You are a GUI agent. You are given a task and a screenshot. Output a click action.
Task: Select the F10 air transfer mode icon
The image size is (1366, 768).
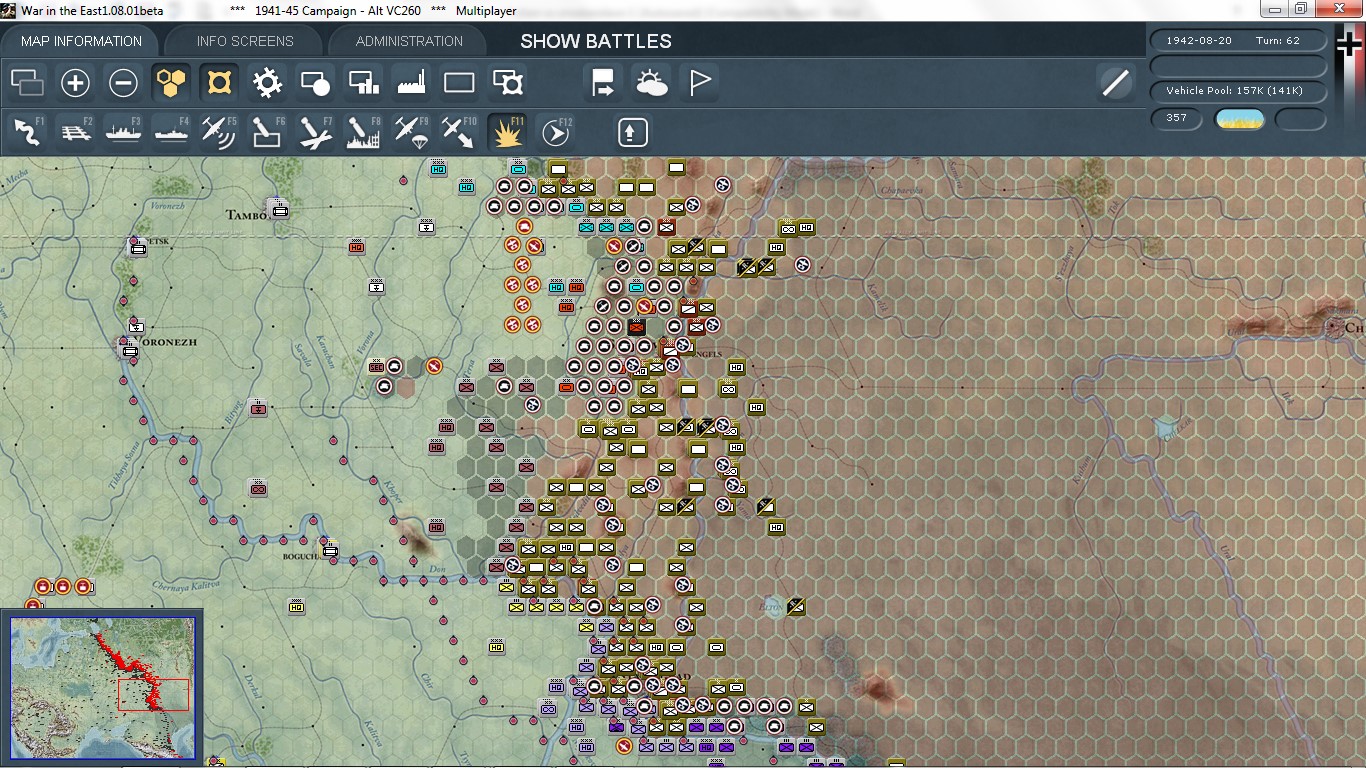pyautogui.click(x=459, y=132)
